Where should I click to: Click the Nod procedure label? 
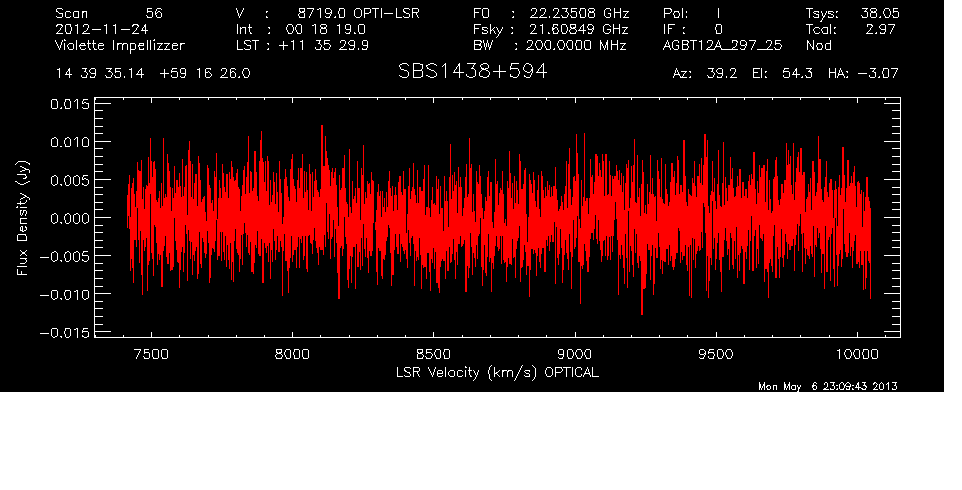click(818, 45)
